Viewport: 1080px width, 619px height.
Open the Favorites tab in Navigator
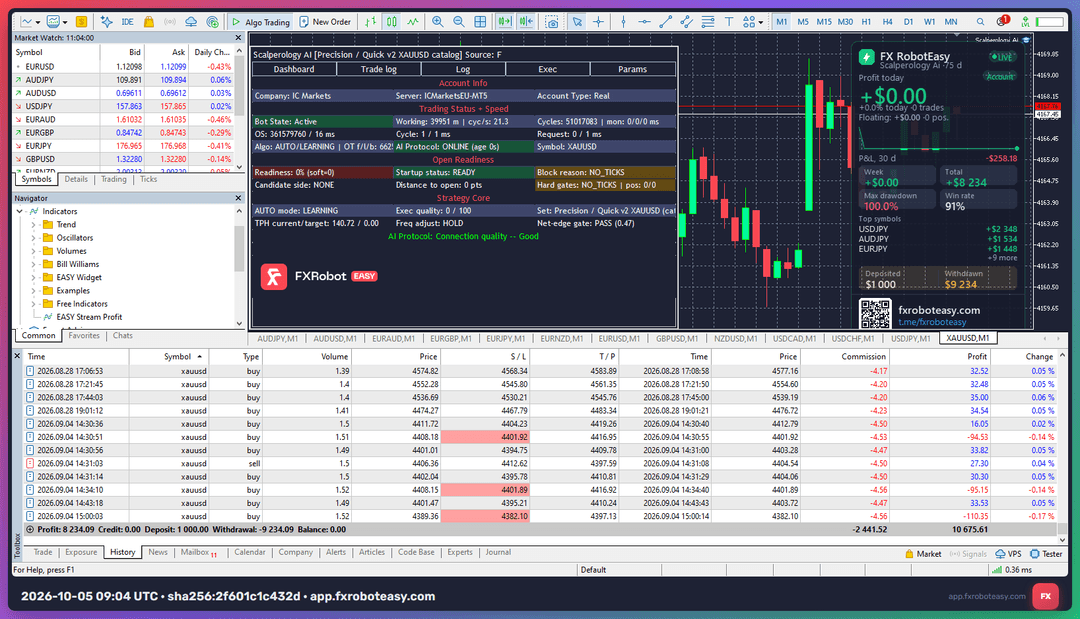click(x=84, y=335)
